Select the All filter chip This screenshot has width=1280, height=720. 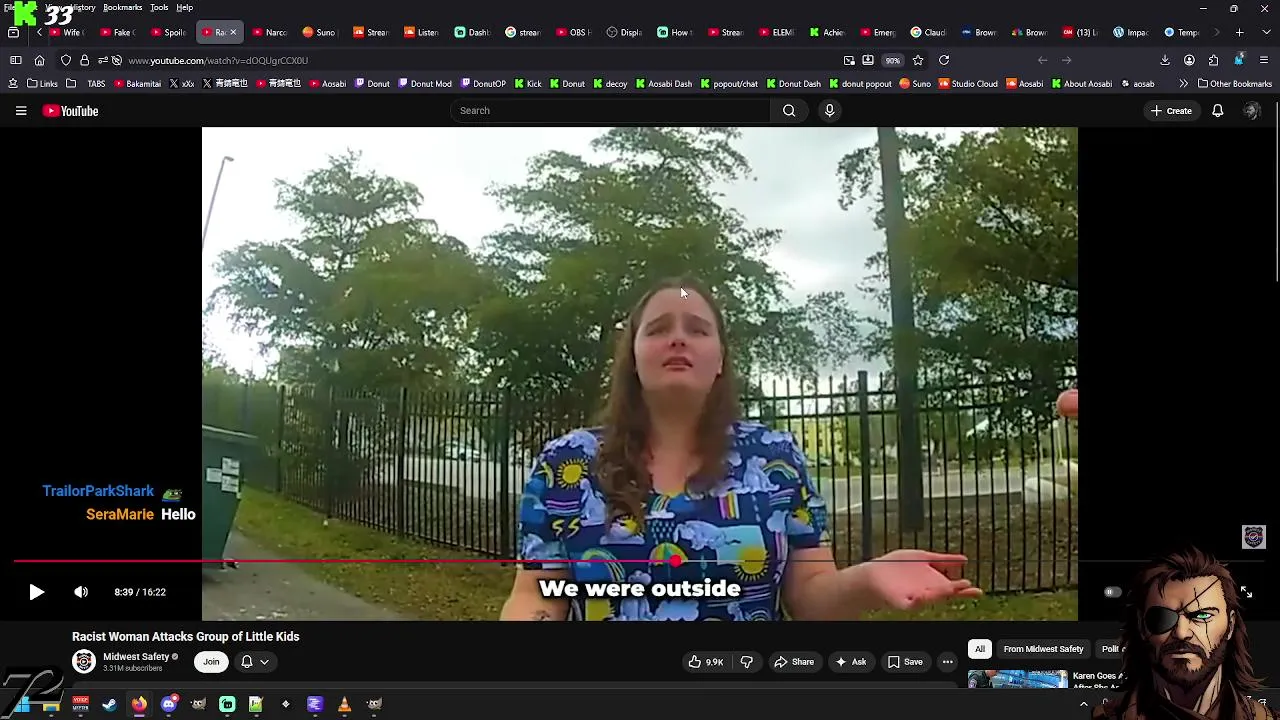click(980, 649)
